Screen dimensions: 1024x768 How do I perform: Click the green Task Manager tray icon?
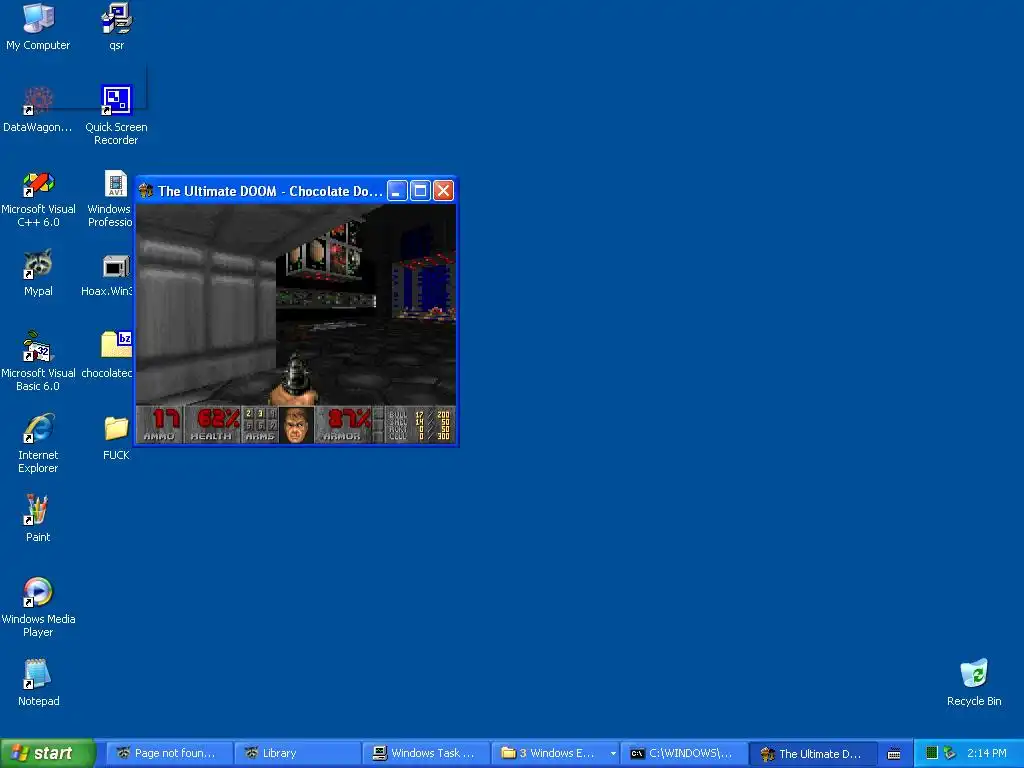point(932,753)
